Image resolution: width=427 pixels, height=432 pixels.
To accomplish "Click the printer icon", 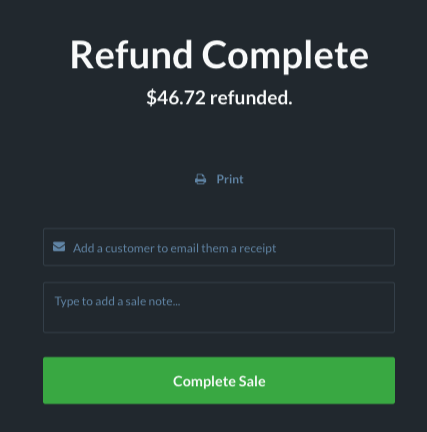I will (200, 179).
